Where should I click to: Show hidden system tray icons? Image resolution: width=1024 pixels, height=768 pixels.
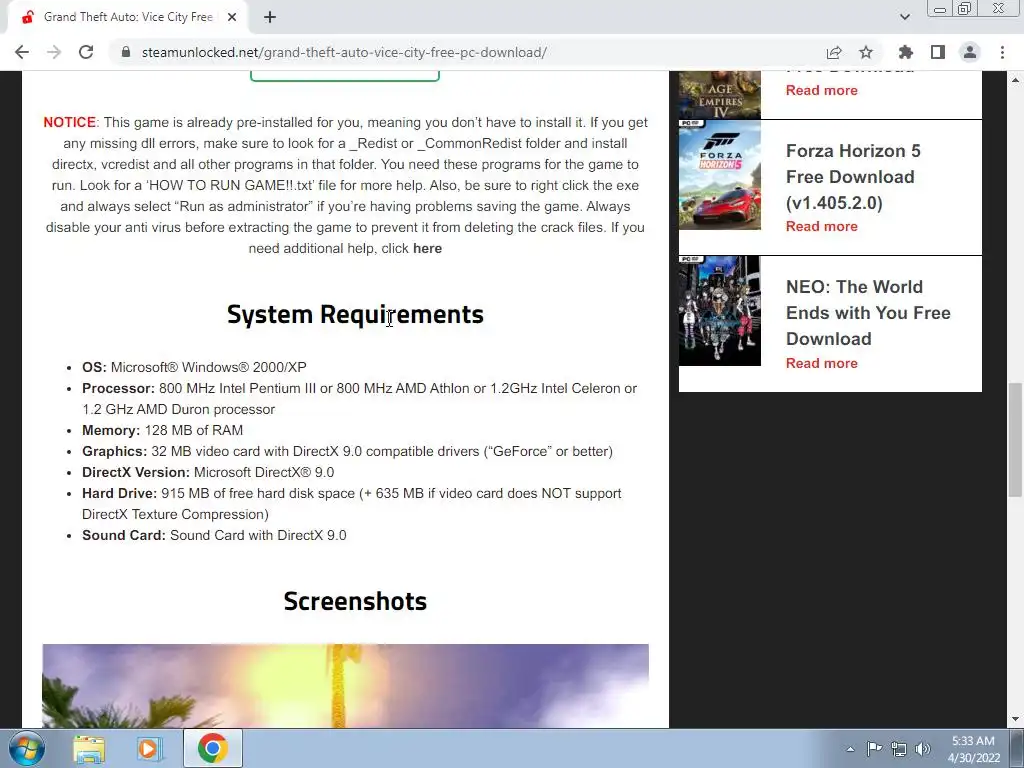850,749
